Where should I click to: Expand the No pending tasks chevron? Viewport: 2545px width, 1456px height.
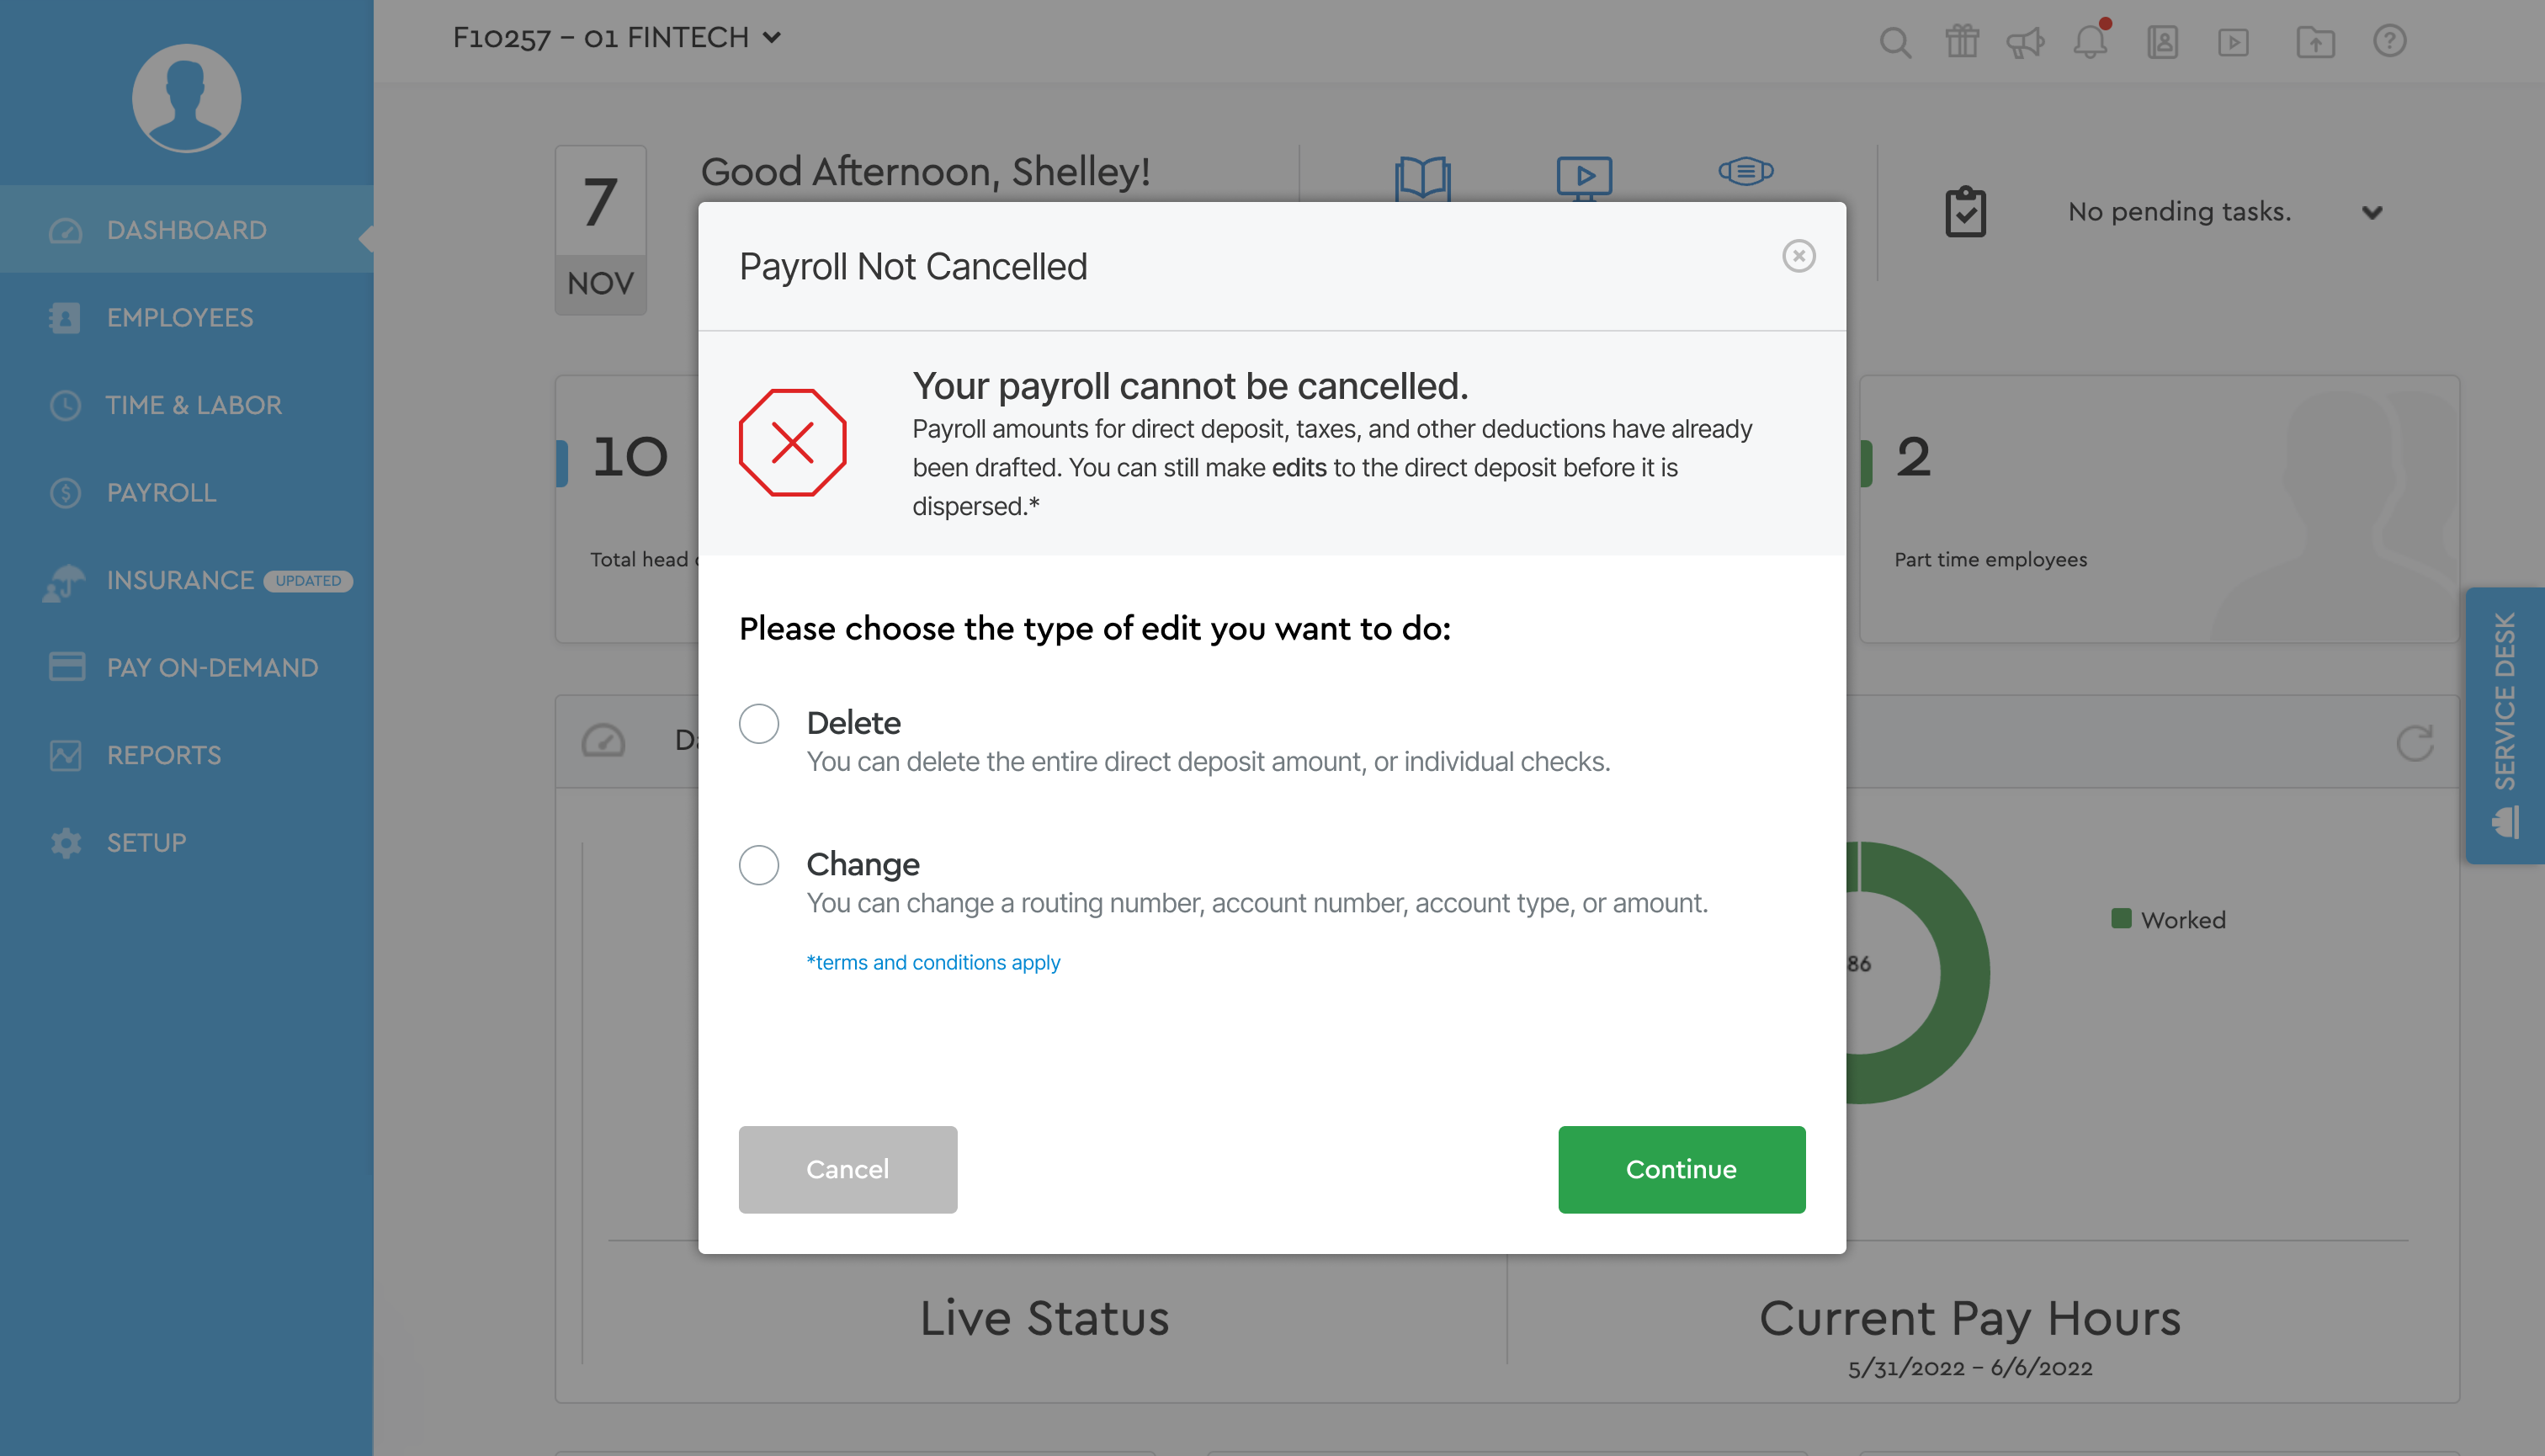click(x=2372, y=212)
